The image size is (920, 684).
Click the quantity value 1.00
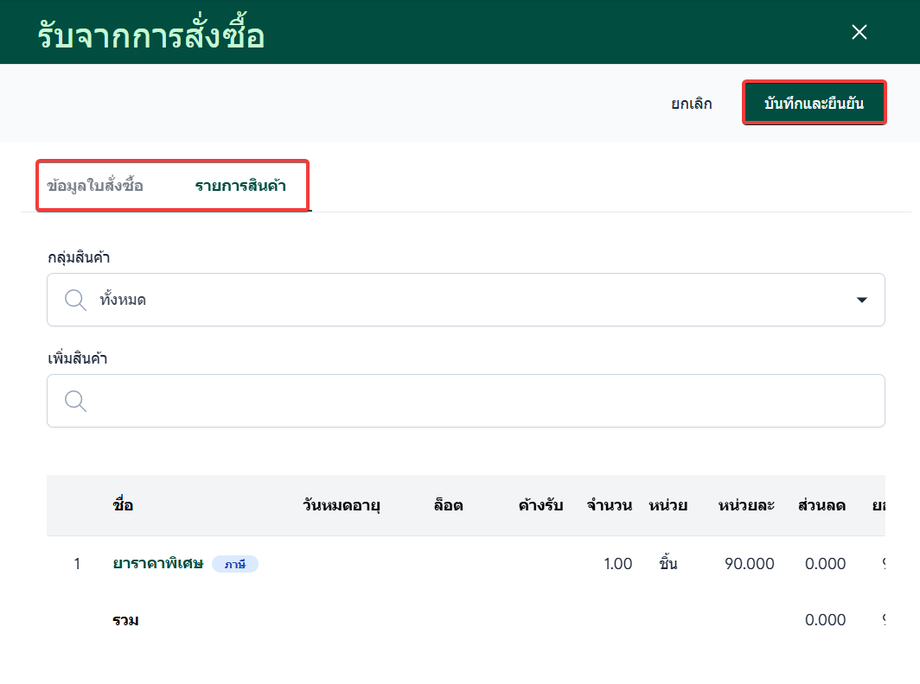coord(618,564)
